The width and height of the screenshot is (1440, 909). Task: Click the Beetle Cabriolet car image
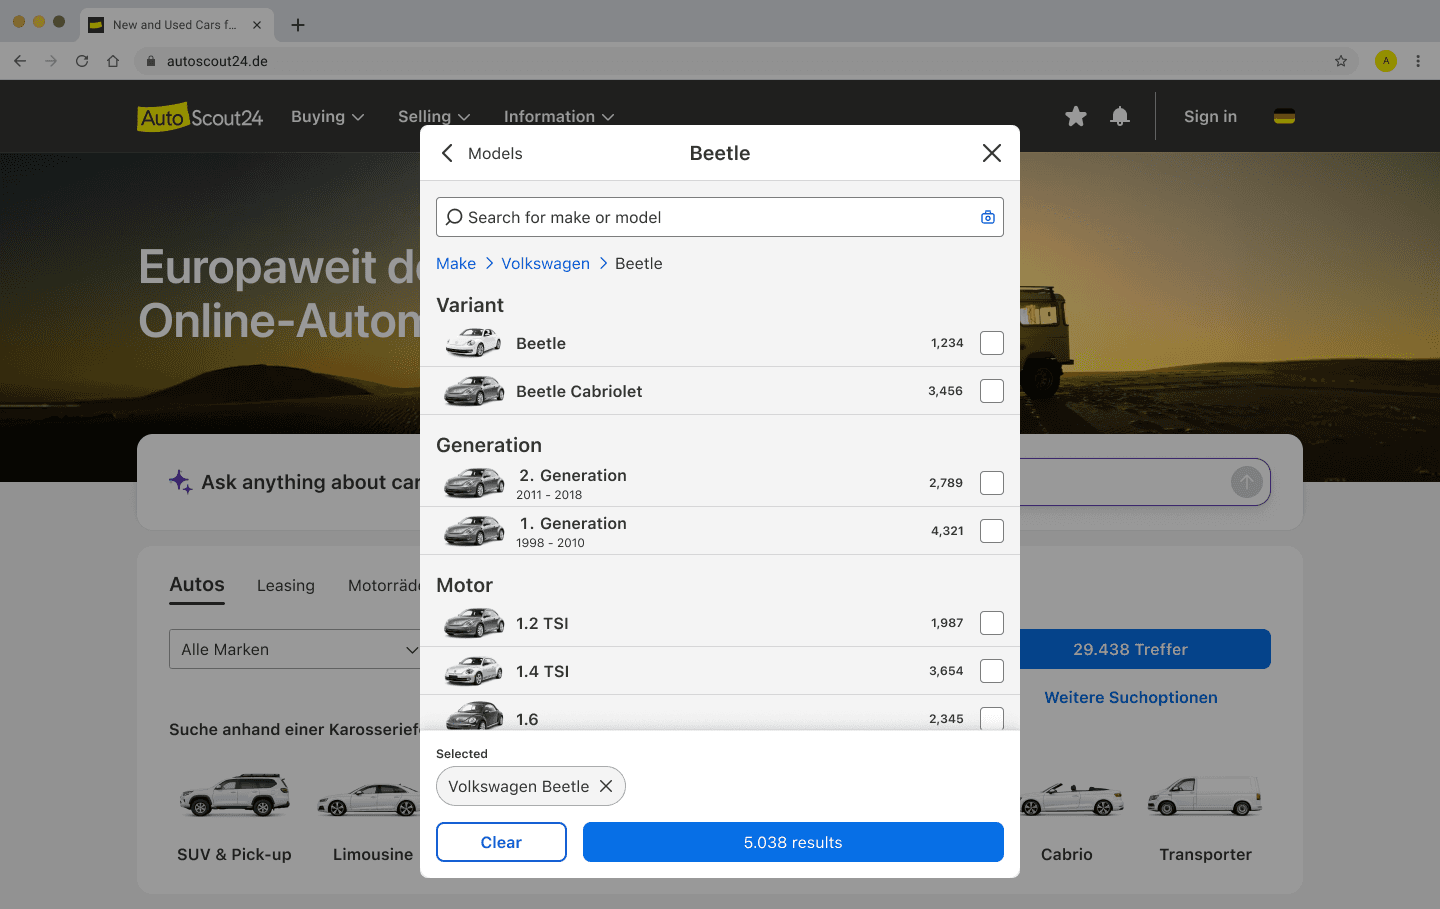click(474, 391)
